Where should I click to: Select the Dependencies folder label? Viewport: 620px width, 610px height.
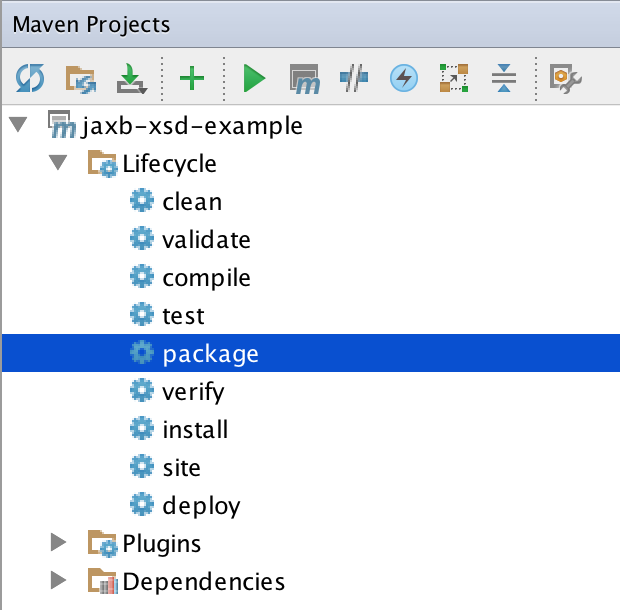(204, 582)
